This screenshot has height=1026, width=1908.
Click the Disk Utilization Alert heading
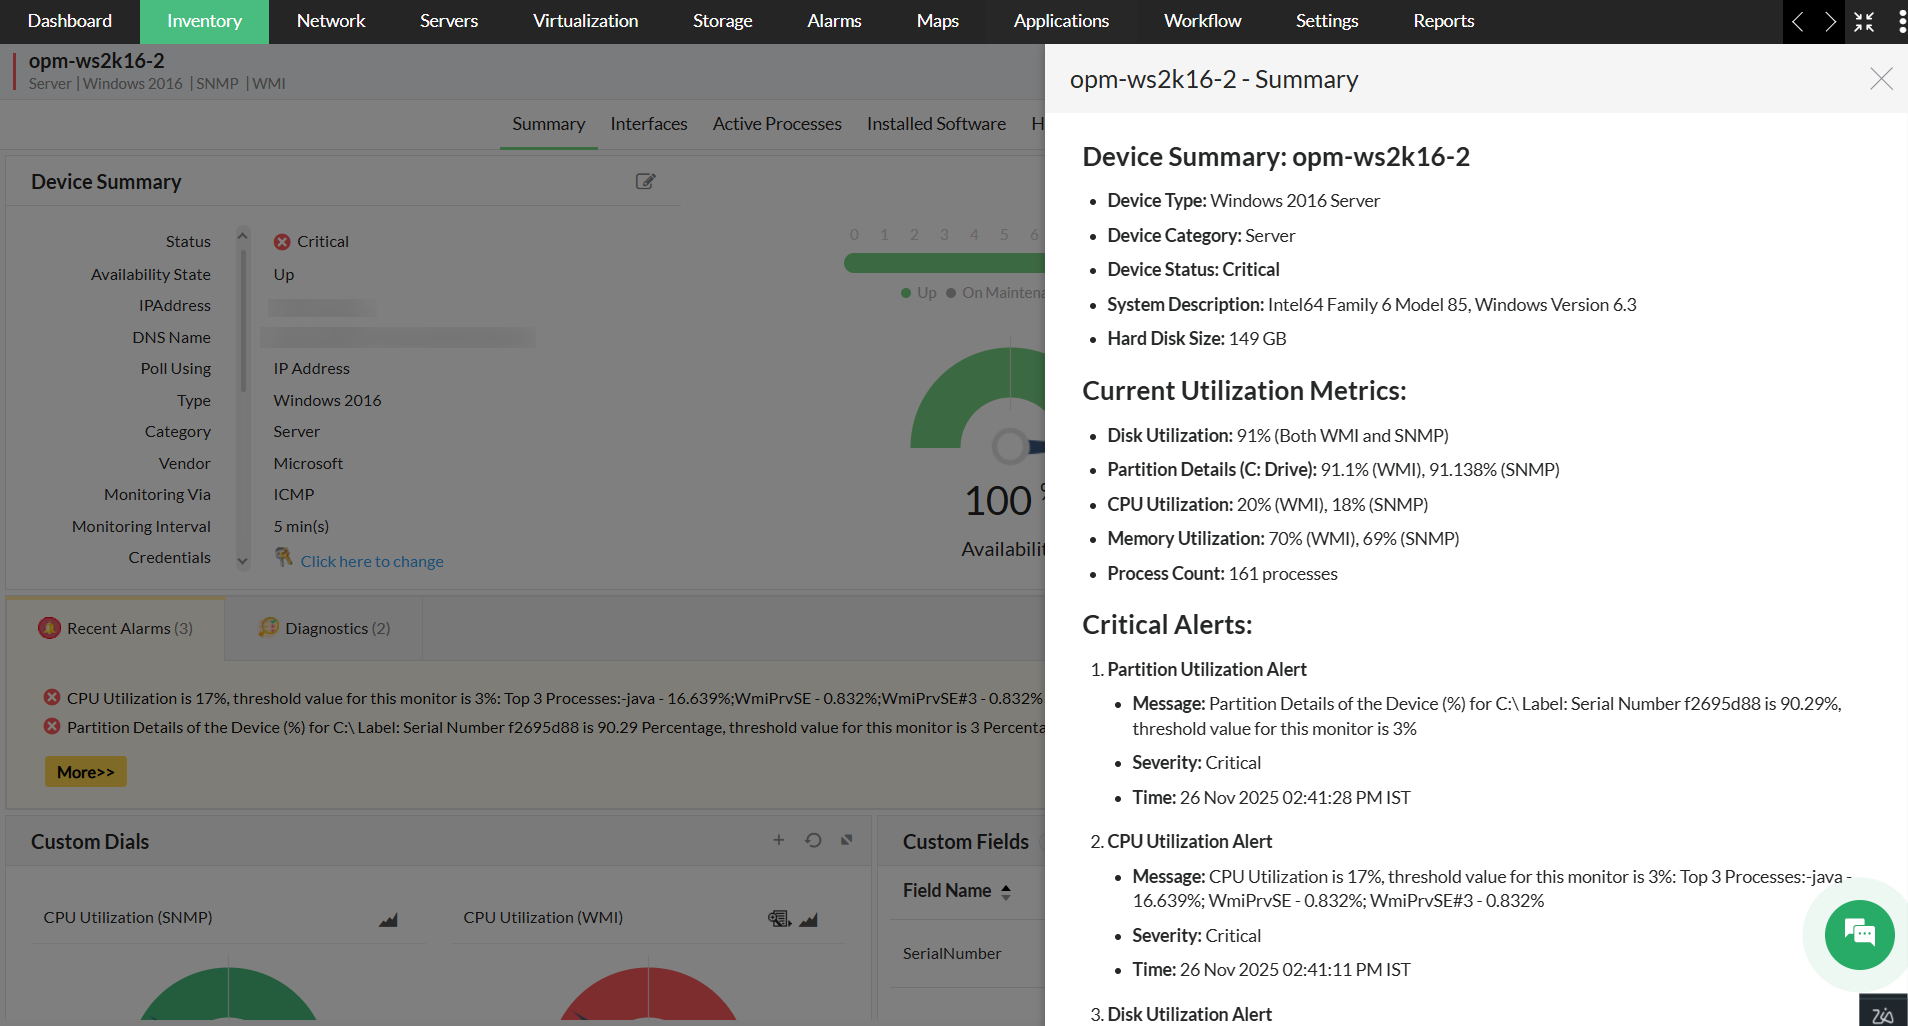(1189, 1014)
